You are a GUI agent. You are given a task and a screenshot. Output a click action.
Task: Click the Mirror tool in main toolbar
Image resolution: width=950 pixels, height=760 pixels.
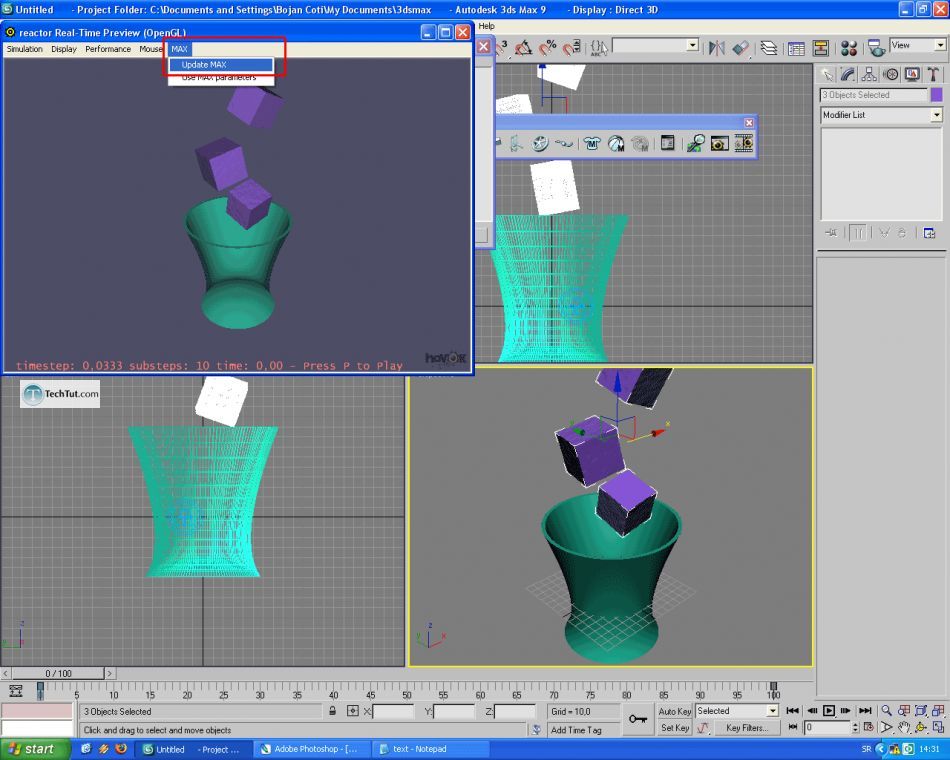coord(716,47)
